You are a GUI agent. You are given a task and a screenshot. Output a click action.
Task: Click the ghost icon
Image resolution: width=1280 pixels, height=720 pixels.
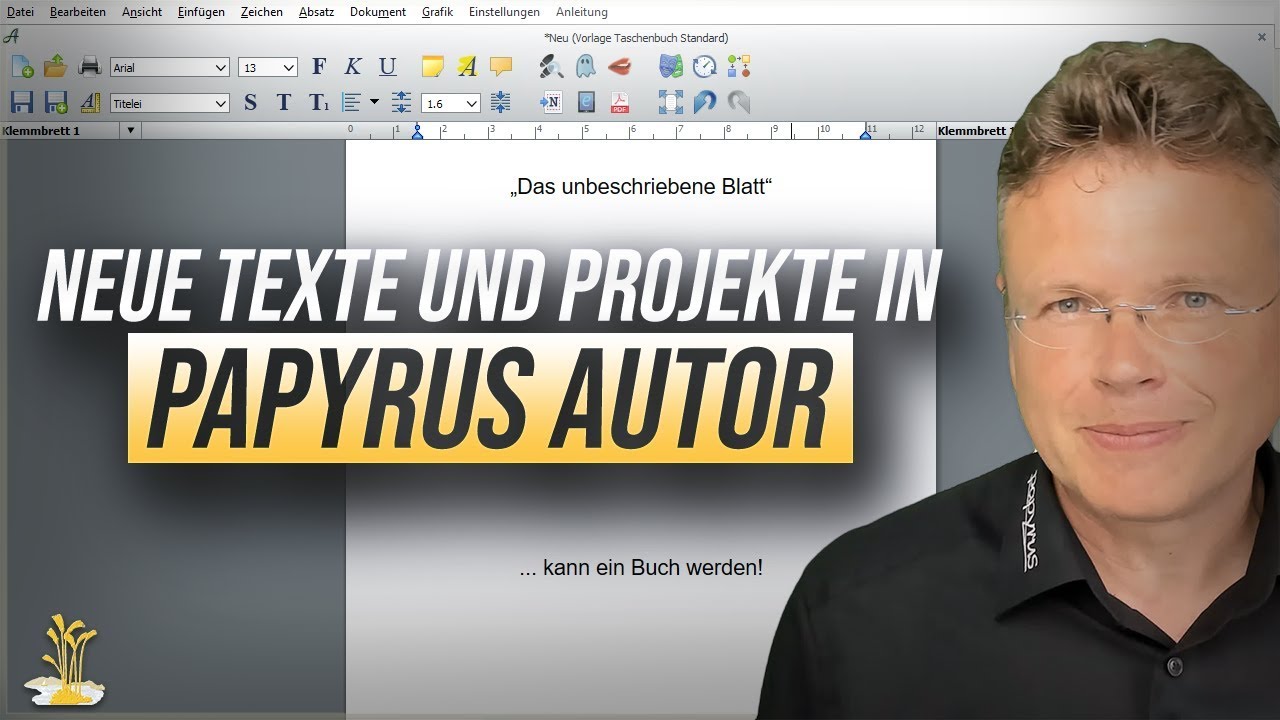click(x=585, y=67)
